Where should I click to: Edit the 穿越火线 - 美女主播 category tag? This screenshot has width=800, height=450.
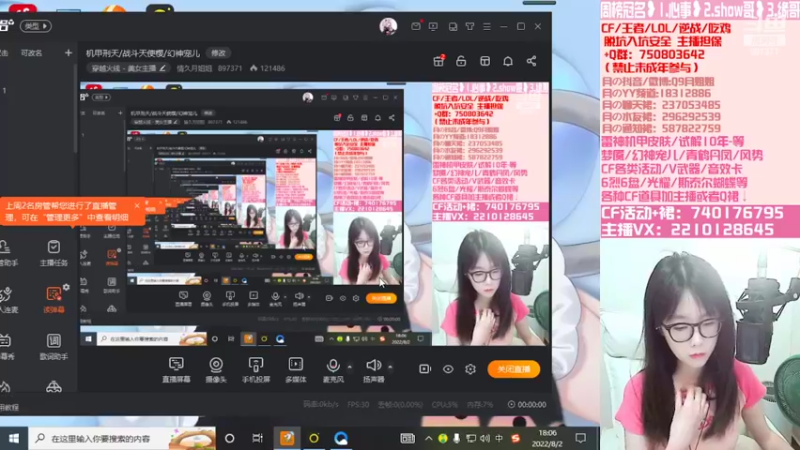click(x=128, y=68)
